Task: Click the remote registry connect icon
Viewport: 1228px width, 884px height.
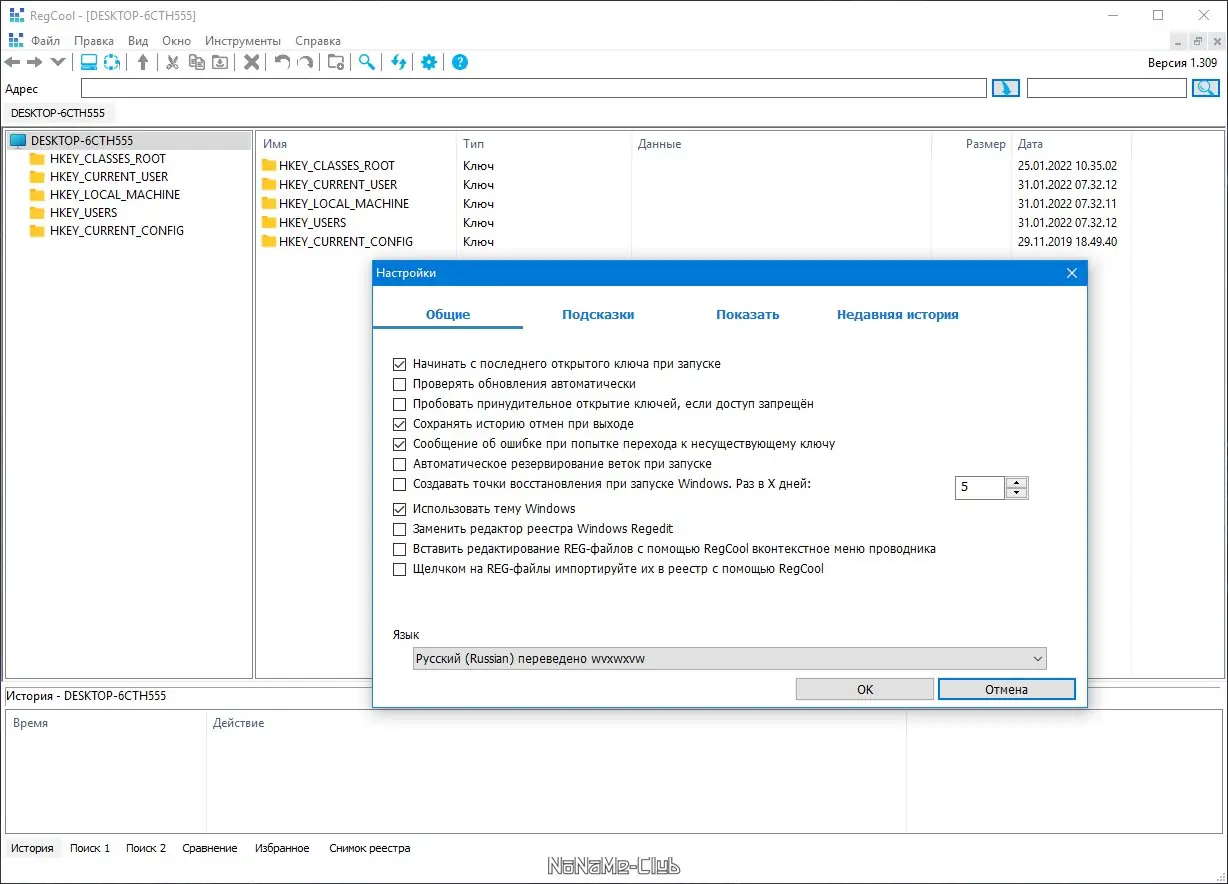Action: pos(112,62)
